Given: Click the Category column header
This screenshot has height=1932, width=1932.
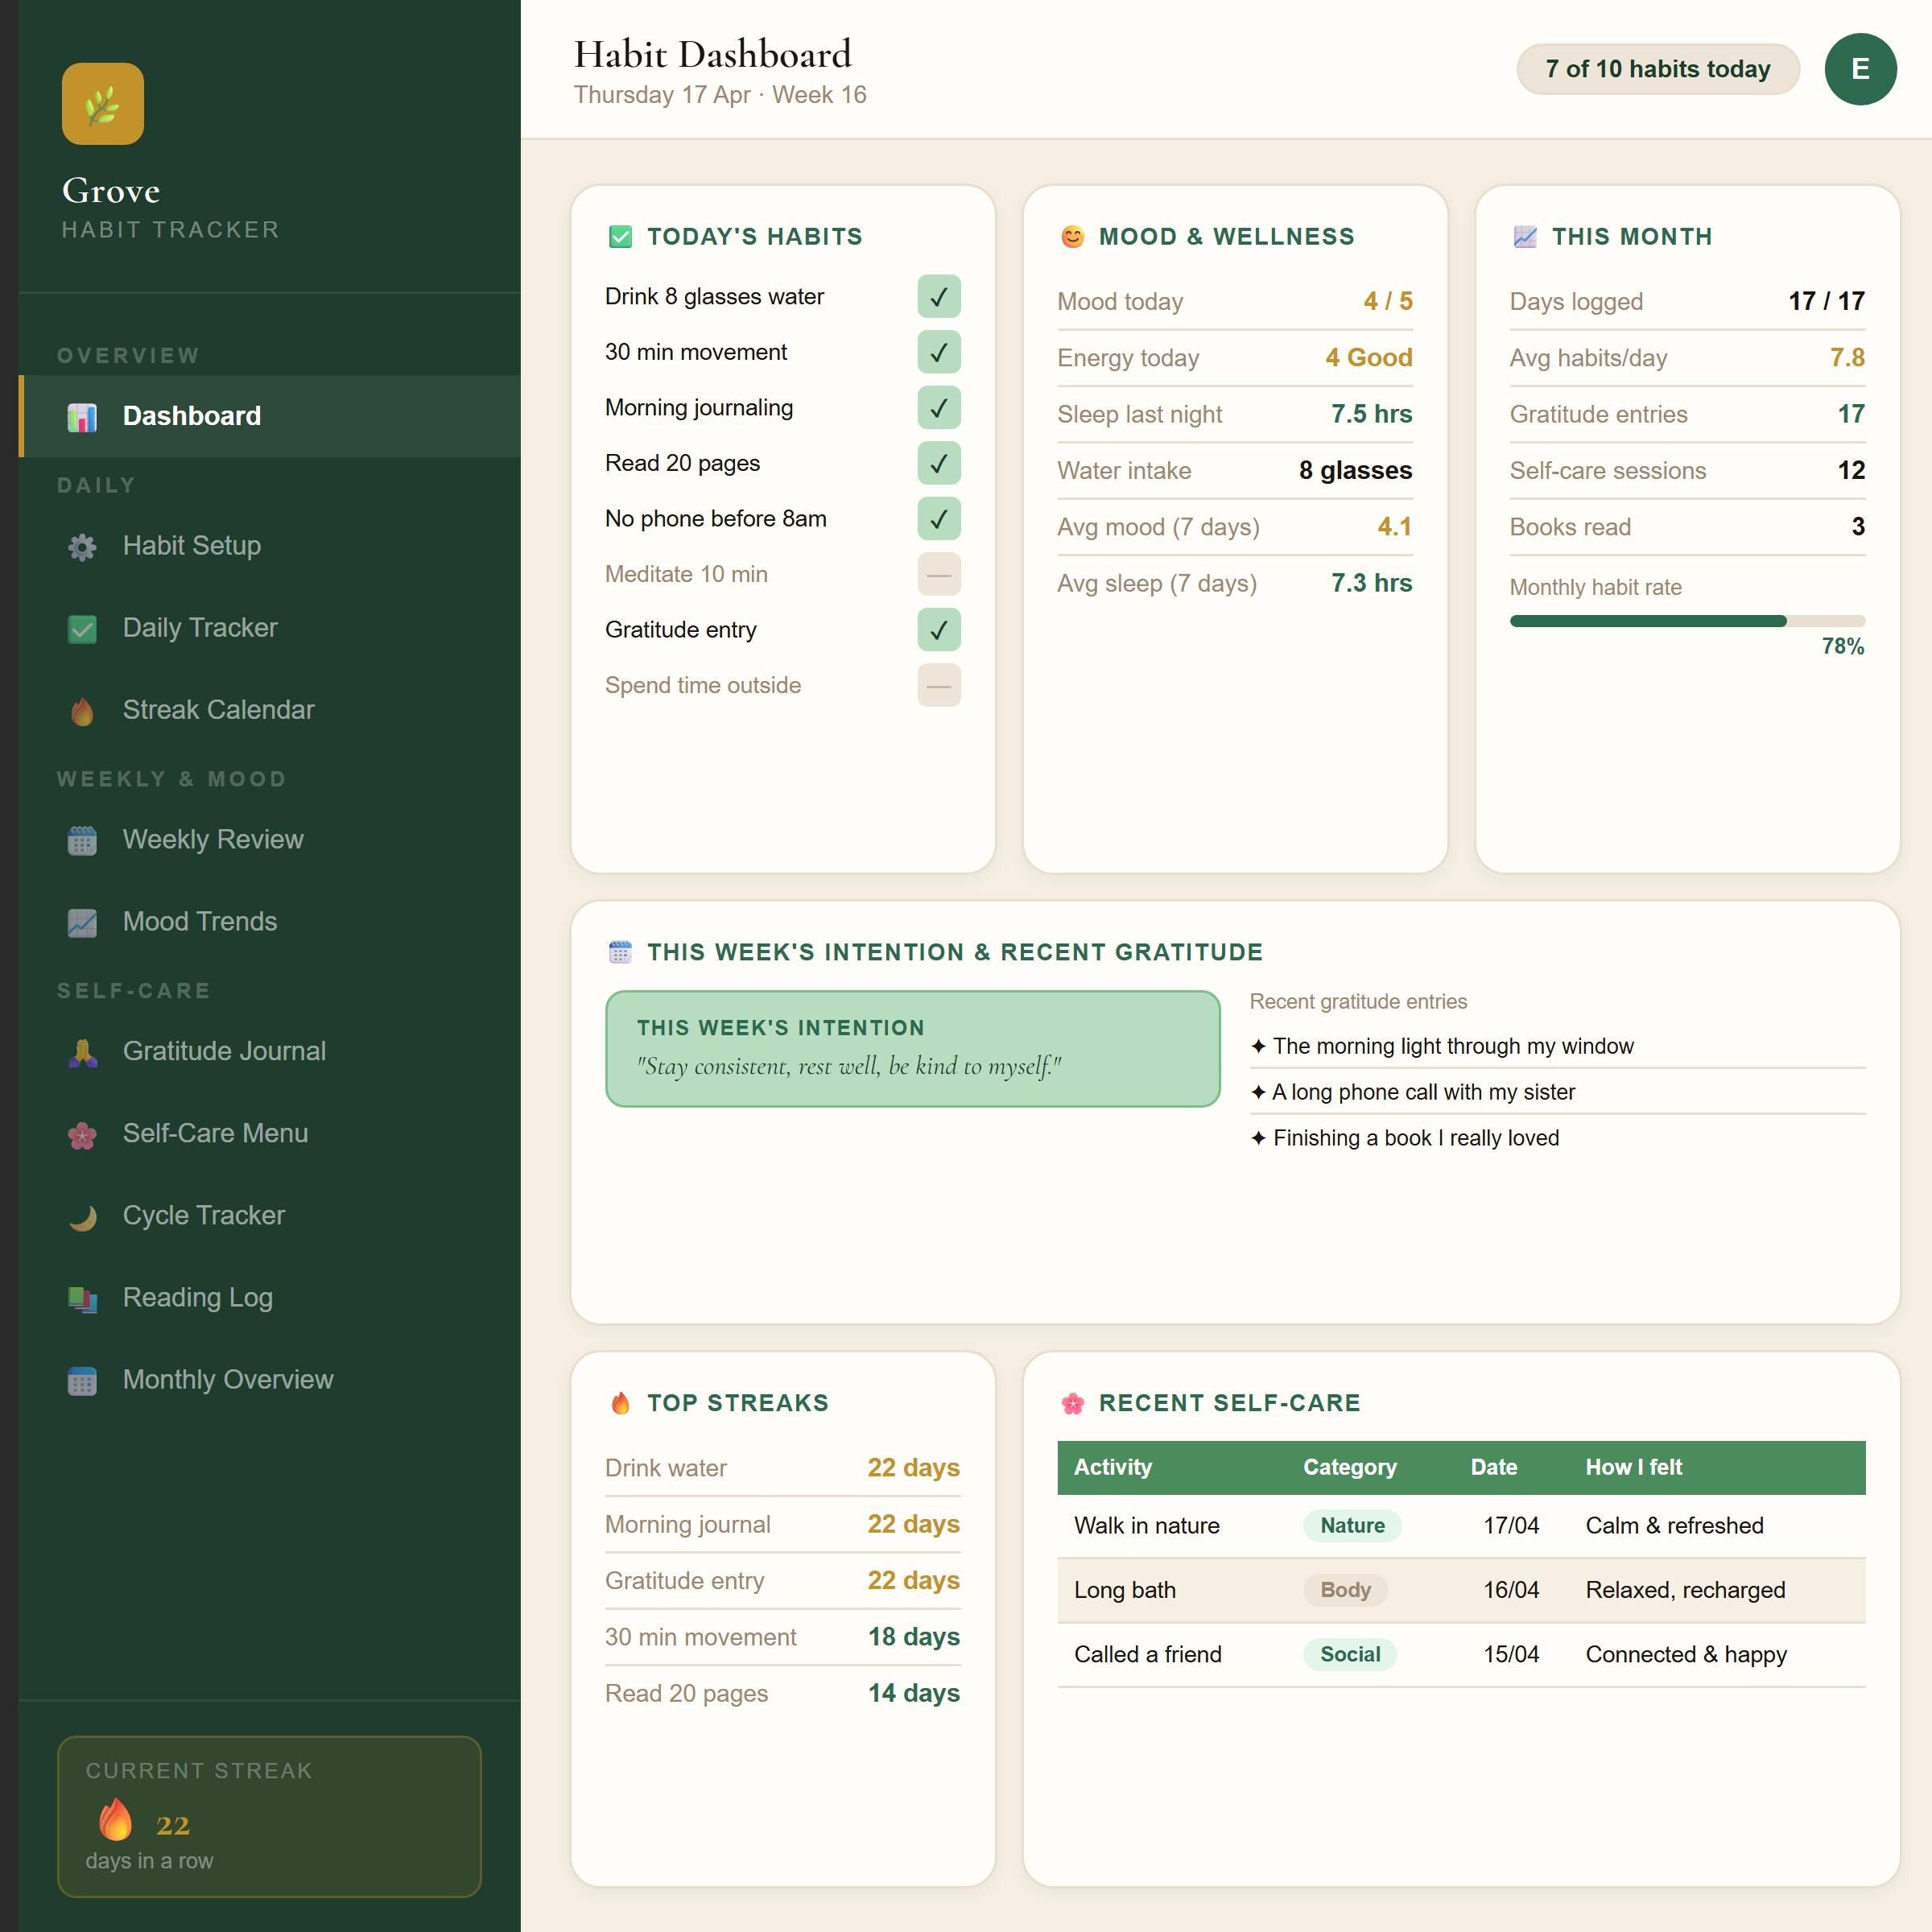Looking at the screenshot, I should click(x=1350, y=1467).
